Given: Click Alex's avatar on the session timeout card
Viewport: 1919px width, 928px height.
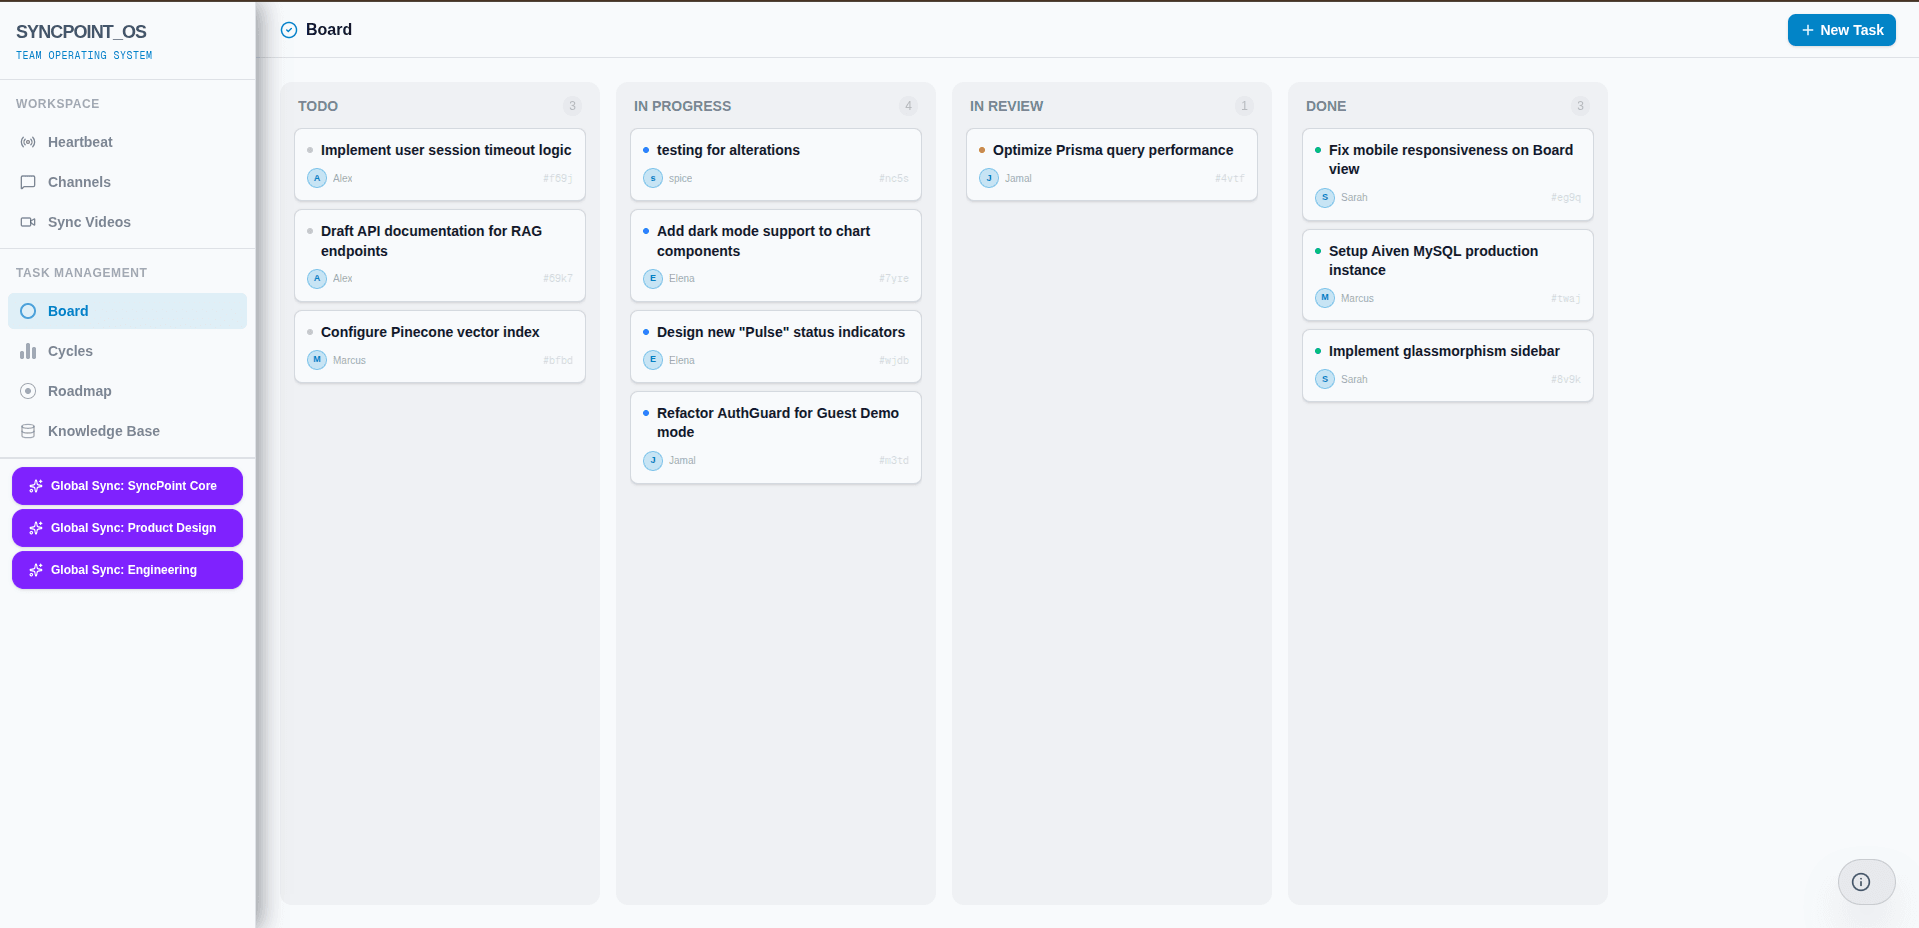Looking at the screenshot, I should tap(316, 178).
